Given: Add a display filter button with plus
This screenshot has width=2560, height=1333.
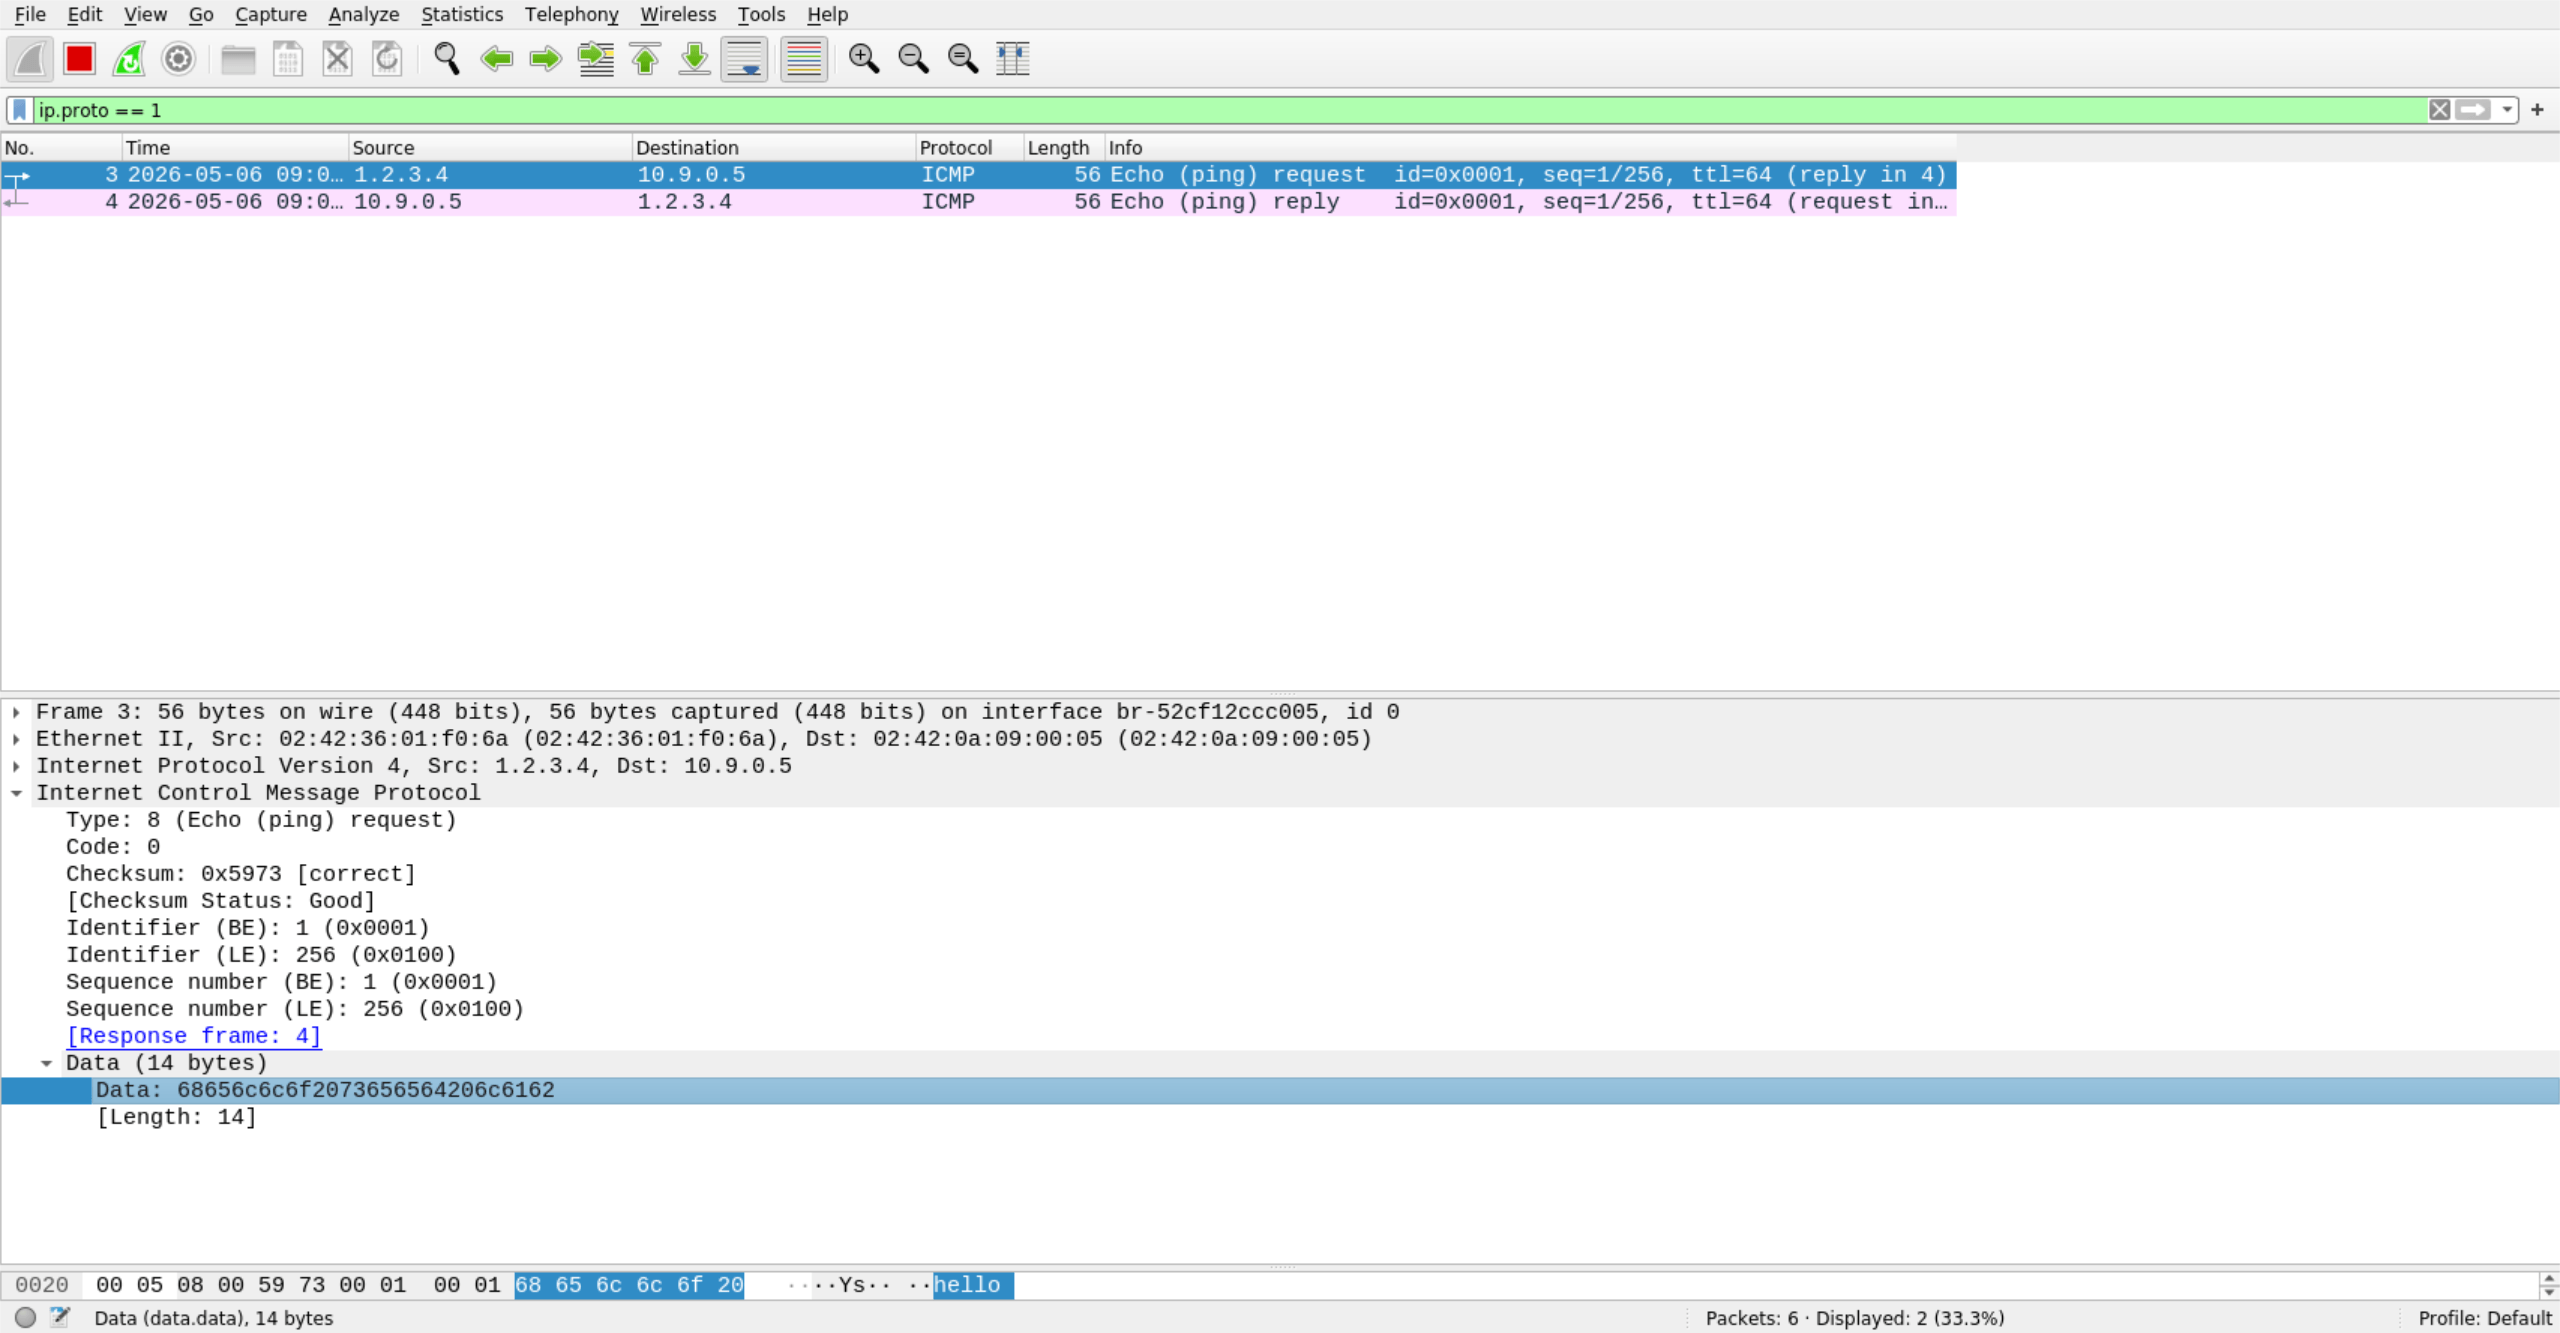Looking at the screenshot, I should (x=2538, y=110).
